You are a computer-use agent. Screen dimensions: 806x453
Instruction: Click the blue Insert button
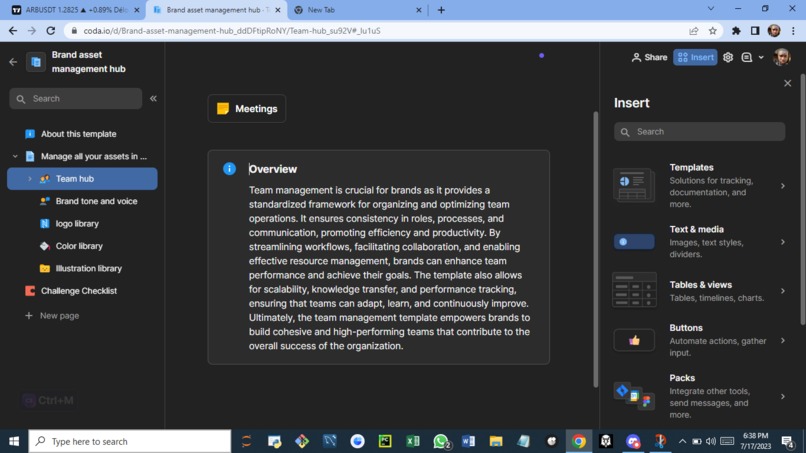tap(695, 57)
